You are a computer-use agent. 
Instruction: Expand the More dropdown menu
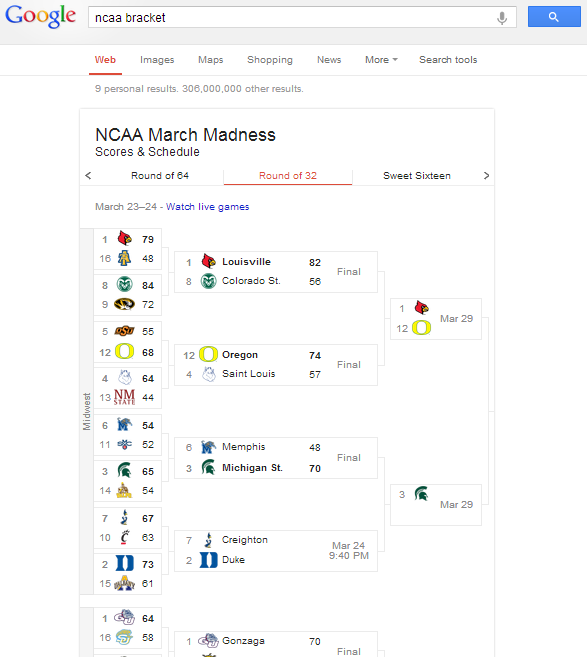coord(381,60)
